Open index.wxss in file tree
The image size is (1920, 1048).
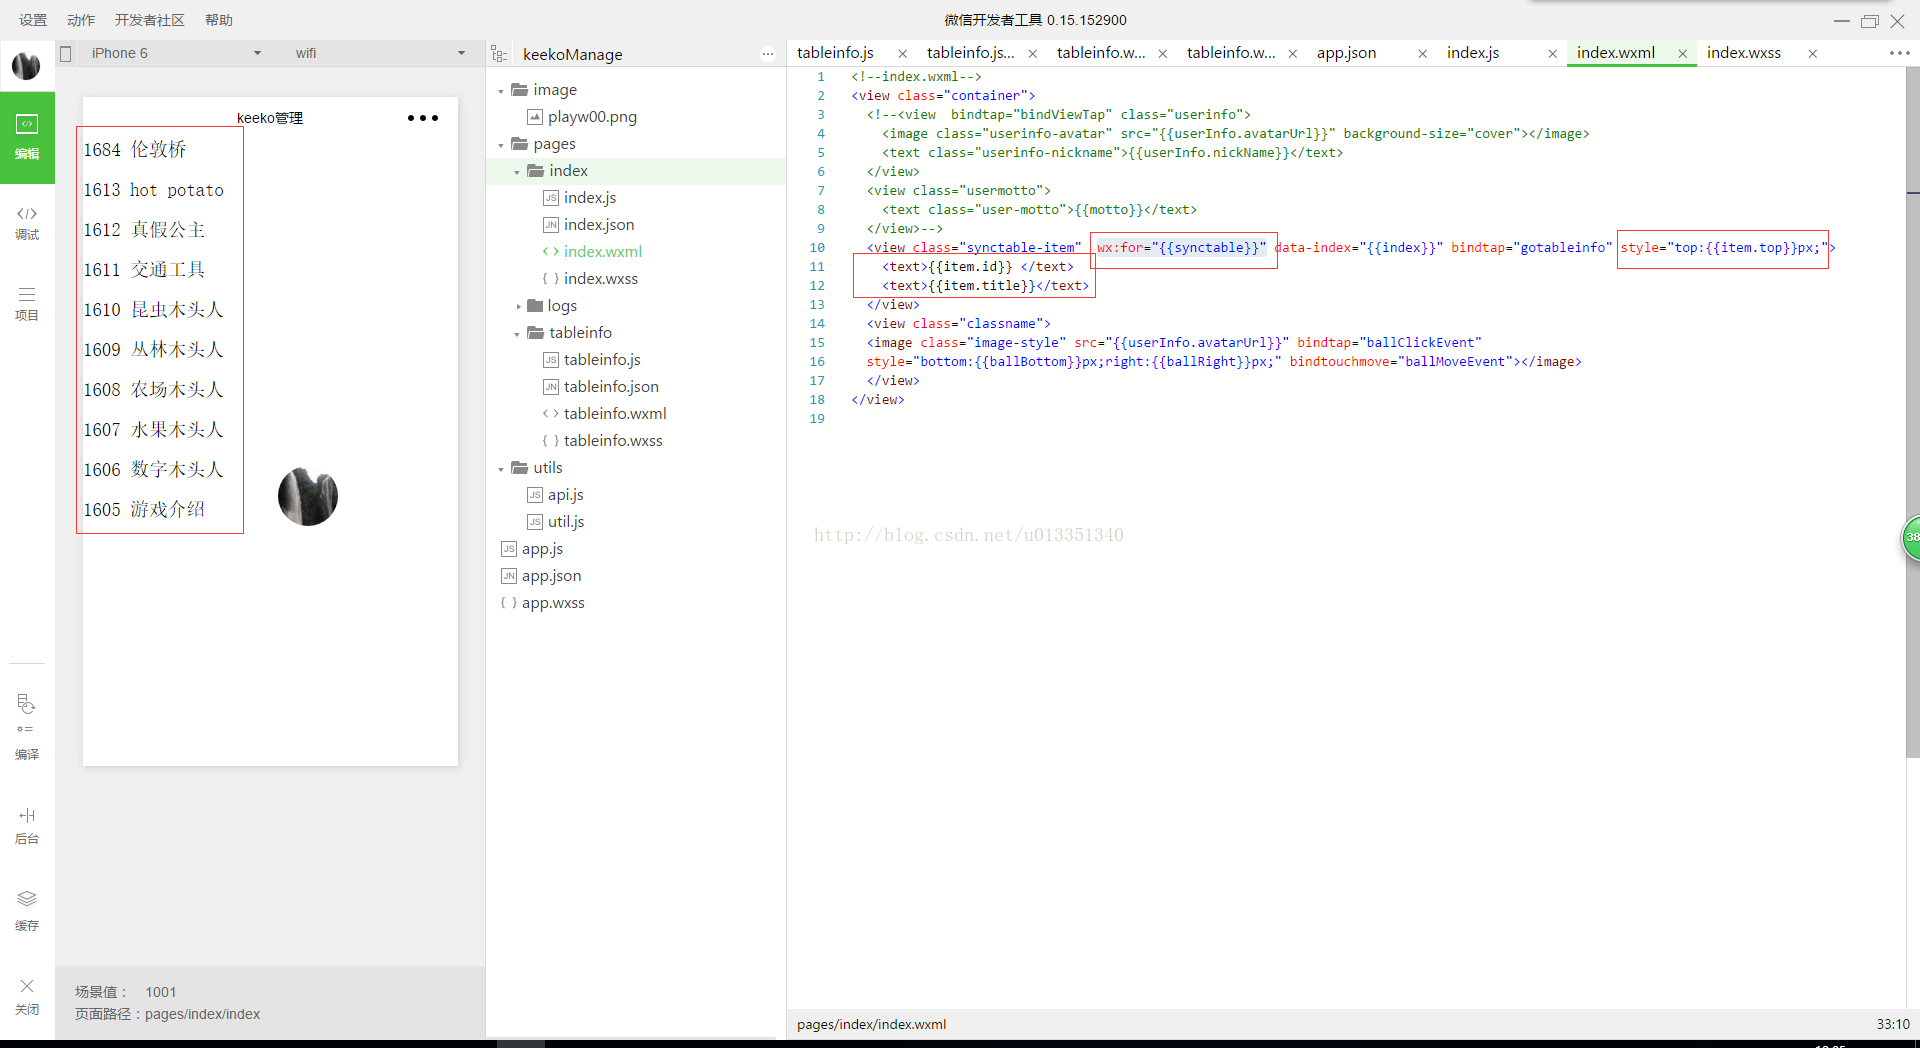601,279
